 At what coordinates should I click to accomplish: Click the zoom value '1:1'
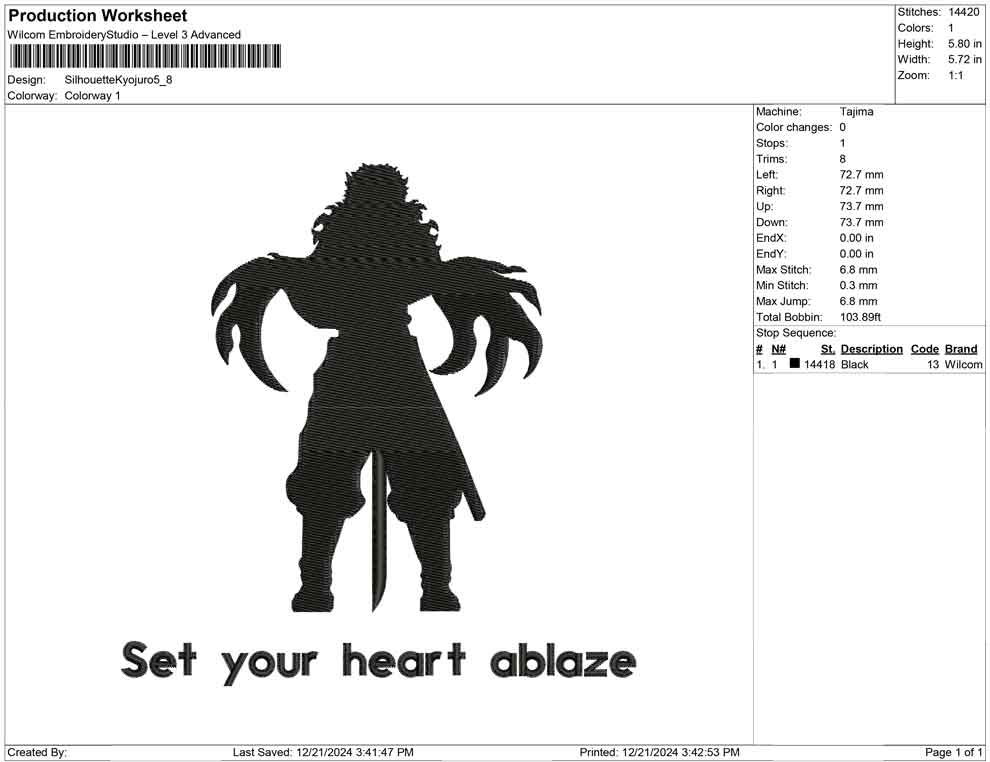pos(956,75)
